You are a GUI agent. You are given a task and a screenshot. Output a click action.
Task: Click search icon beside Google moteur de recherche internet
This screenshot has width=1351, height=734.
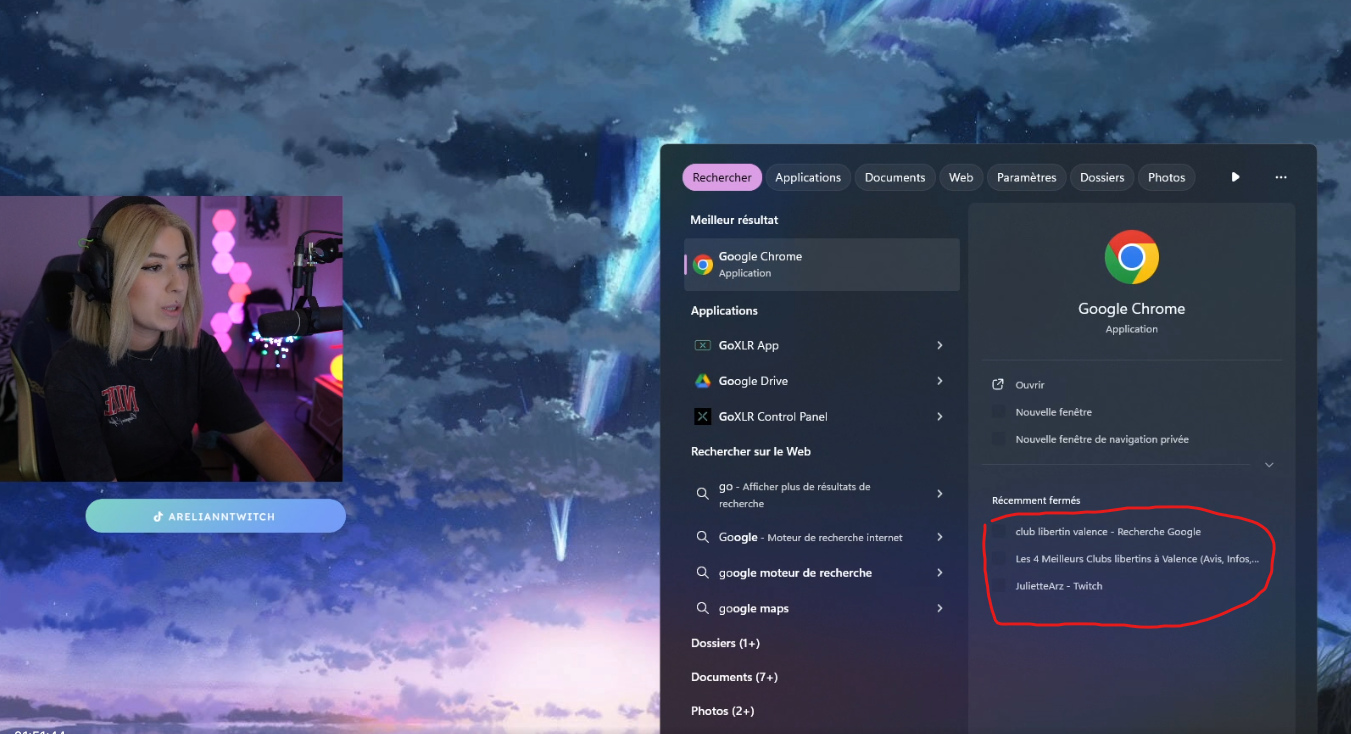702,537
